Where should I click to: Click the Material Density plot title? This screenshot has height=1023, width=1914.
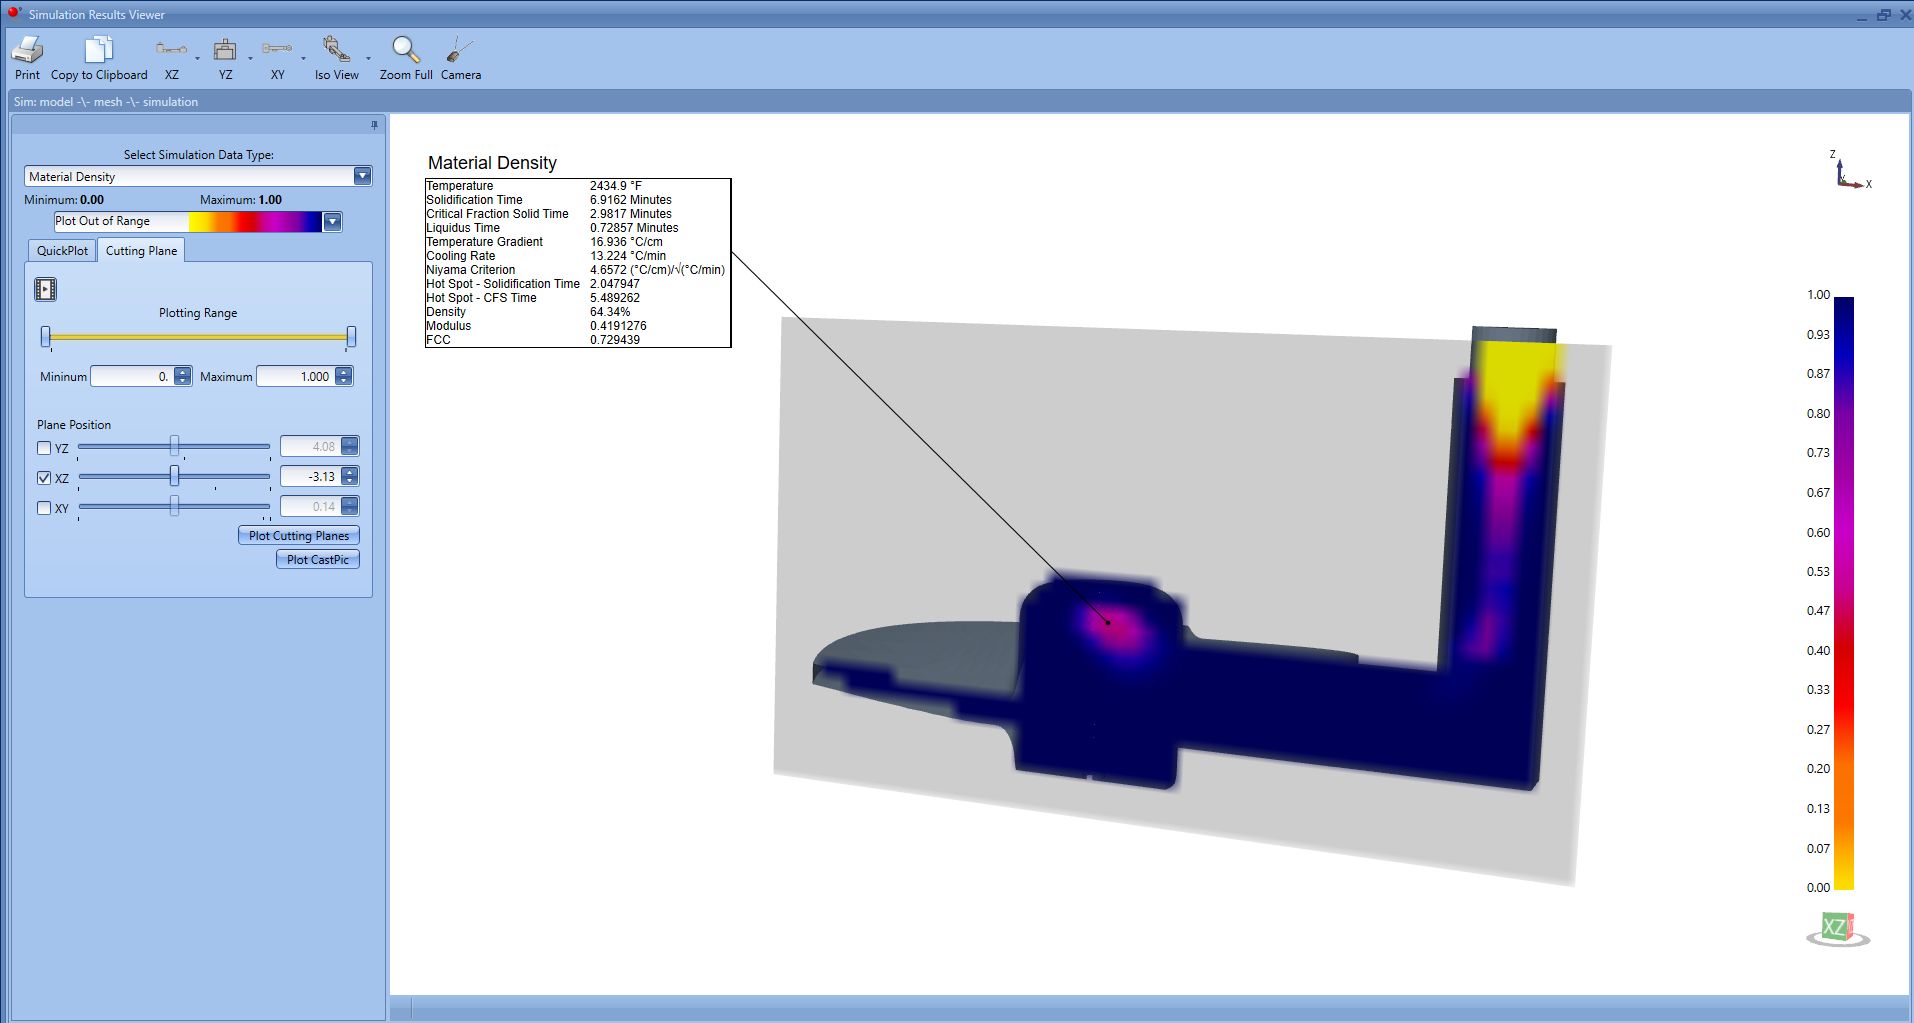492,163
